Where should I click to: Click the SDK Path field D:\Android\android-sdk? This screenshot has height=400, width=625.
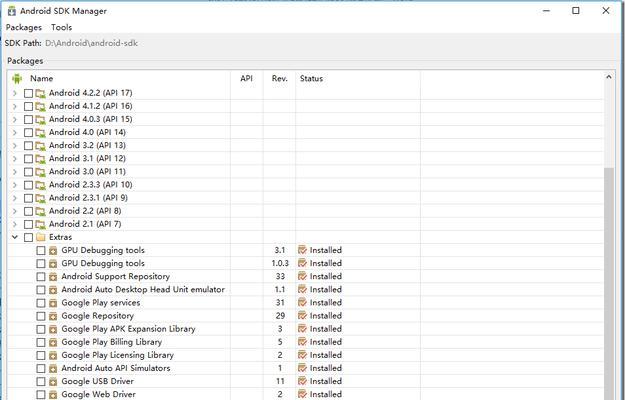(91, 43)
